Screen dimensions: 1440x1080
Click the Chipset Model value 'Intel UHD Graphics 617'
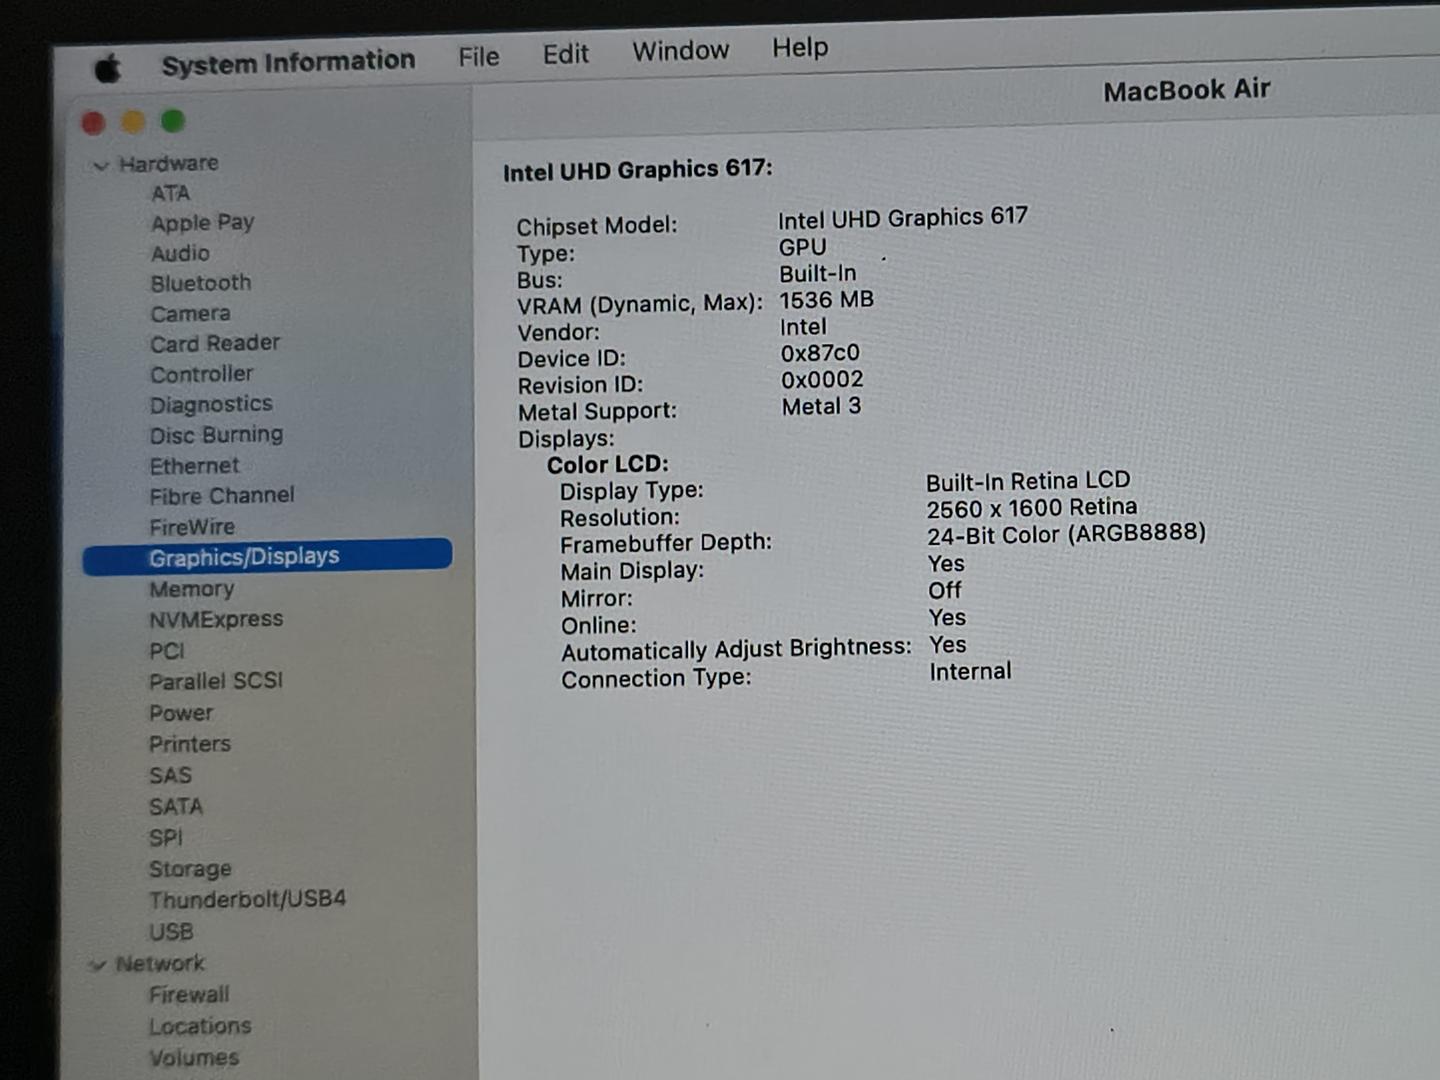pos(903,217)
